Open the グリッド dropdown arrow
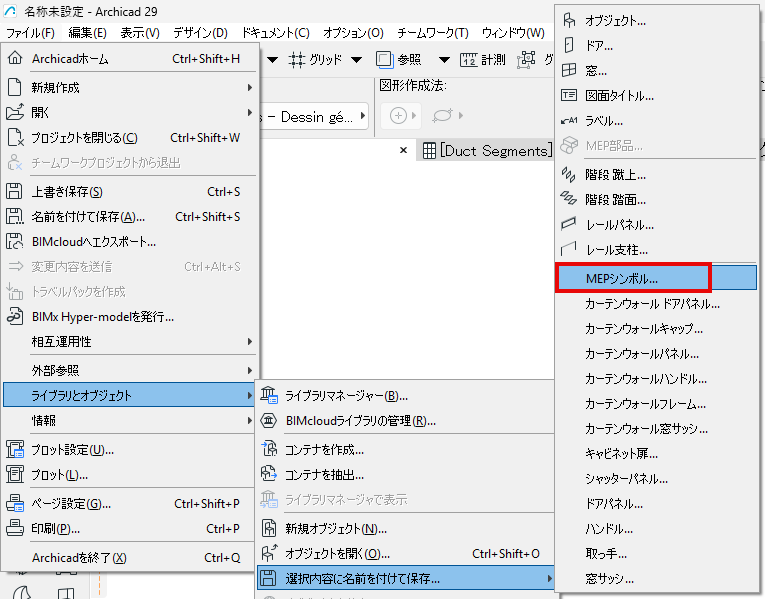 [x=357, y=60]
